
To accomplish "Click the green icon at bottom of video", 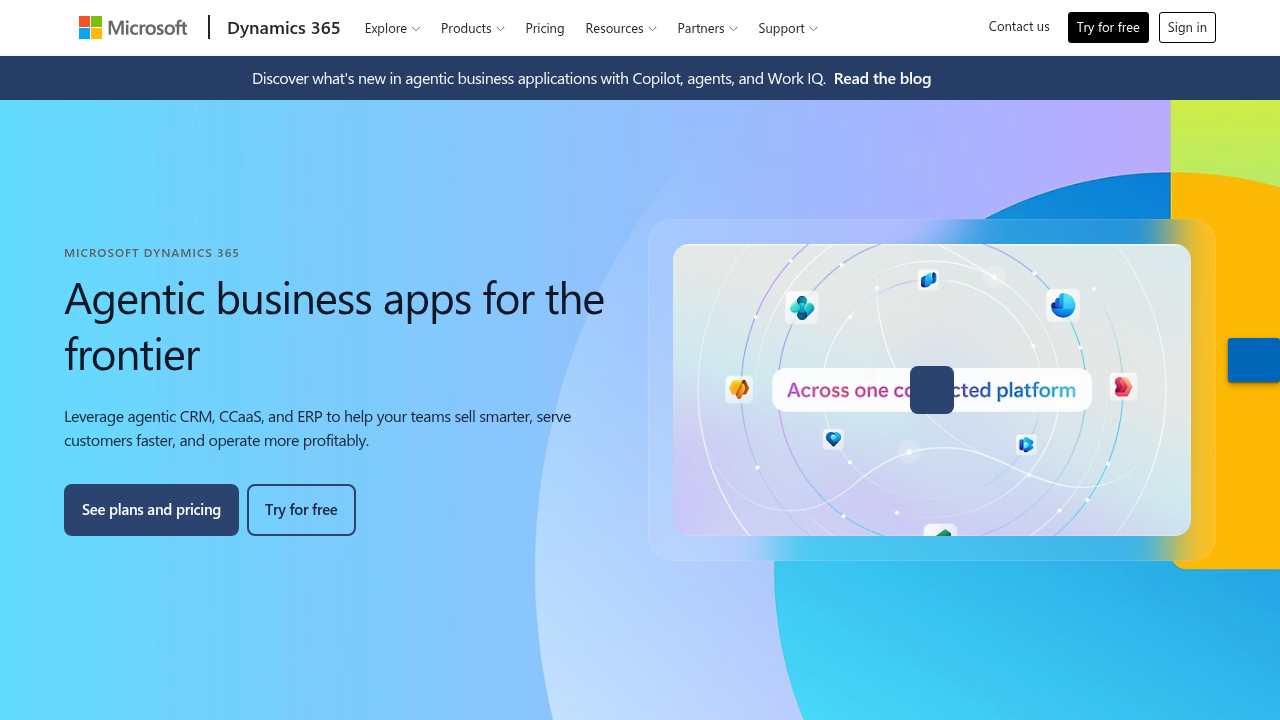I will tap(940, 531).
